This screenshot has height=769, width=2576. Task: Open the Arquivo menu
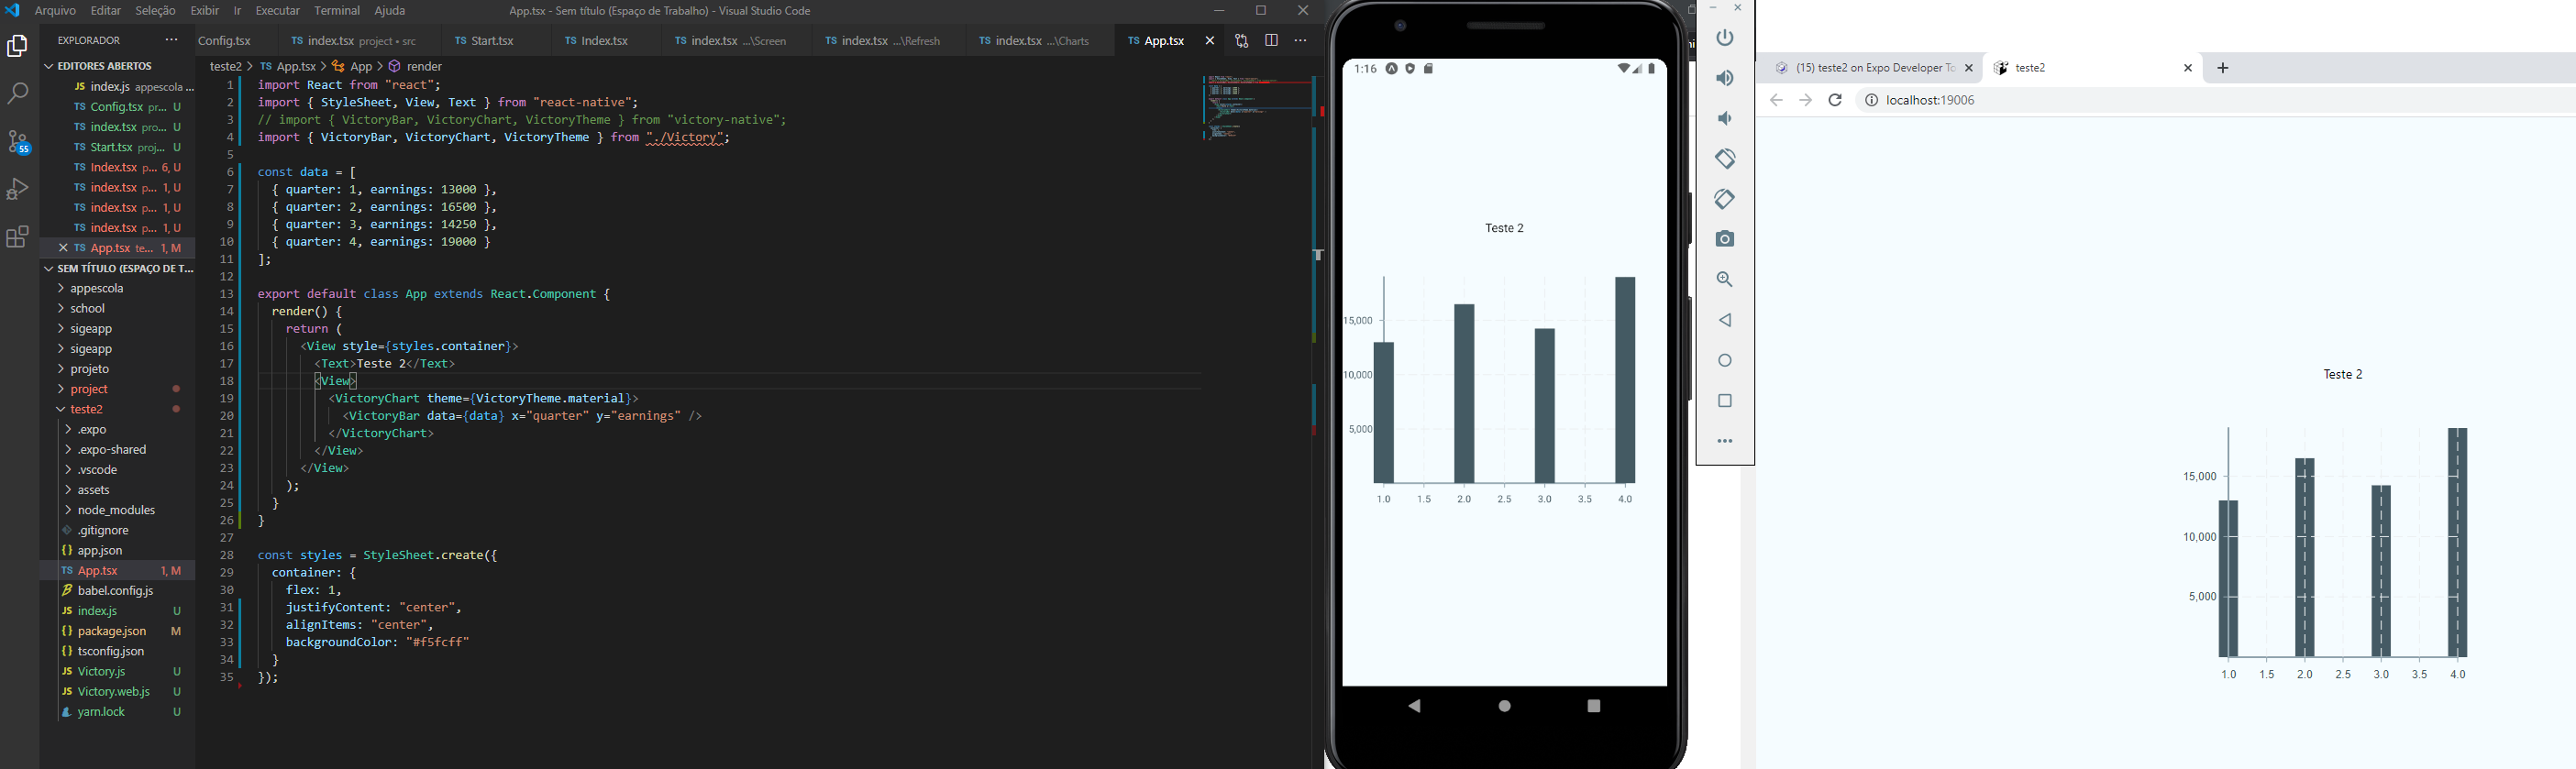tap(55, 11)
